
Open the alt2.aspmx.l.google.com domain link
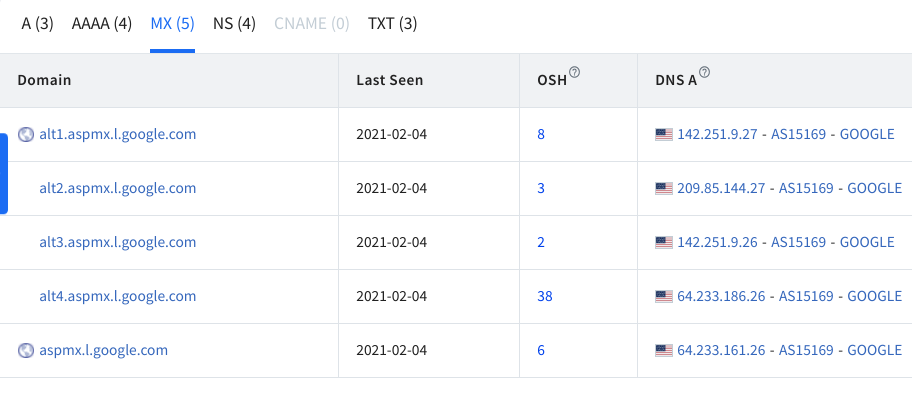[117, 189]
